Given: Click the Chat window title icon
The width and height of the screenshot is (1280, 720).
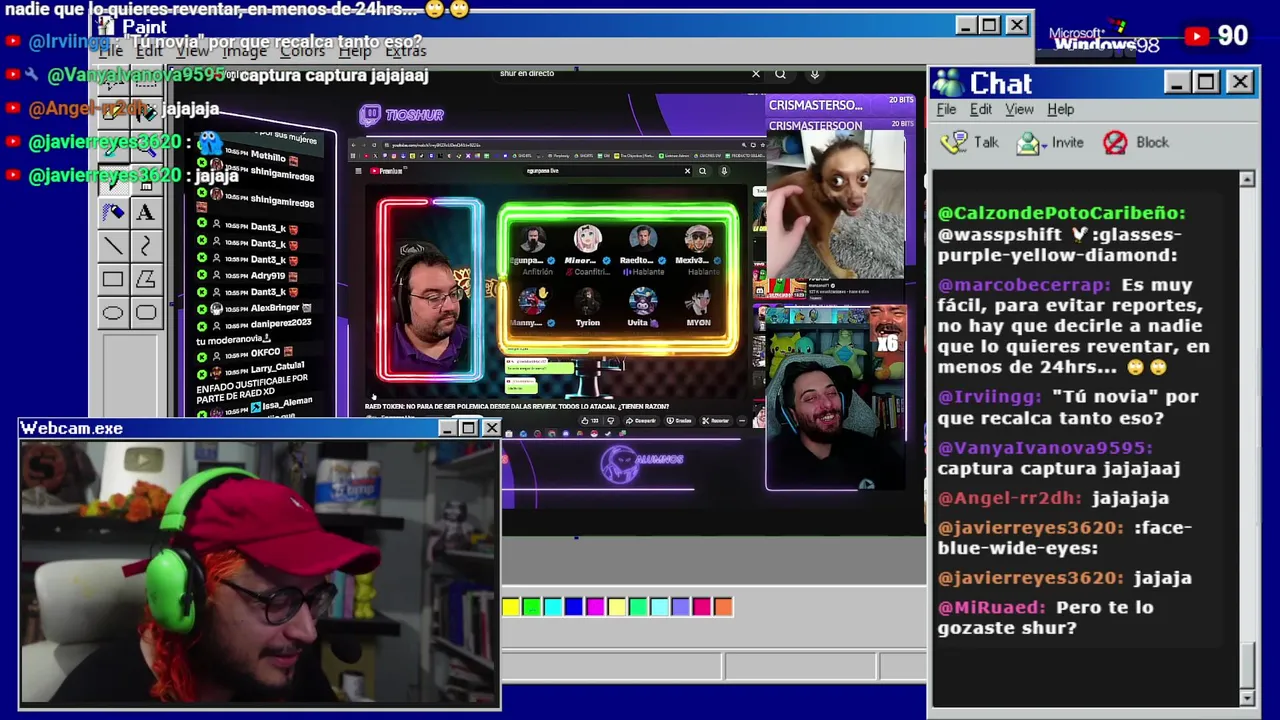Looking at the screenshot, I should pos(948,83).
